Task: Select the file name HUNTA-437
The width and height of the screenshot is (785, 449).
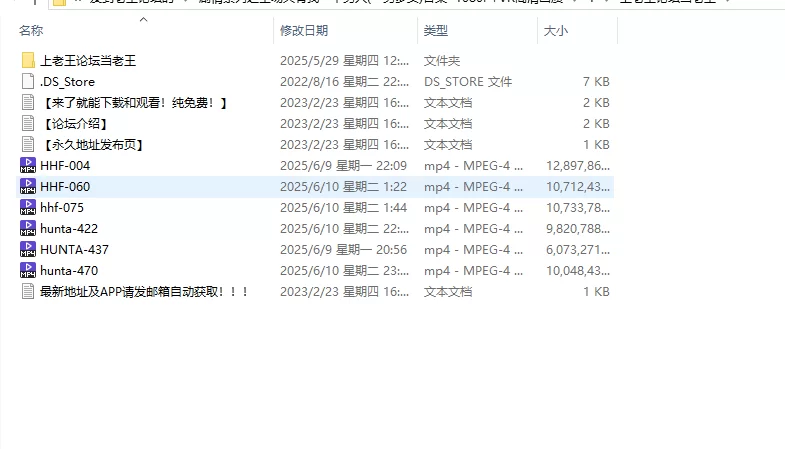Action: [x=74, y=249]
